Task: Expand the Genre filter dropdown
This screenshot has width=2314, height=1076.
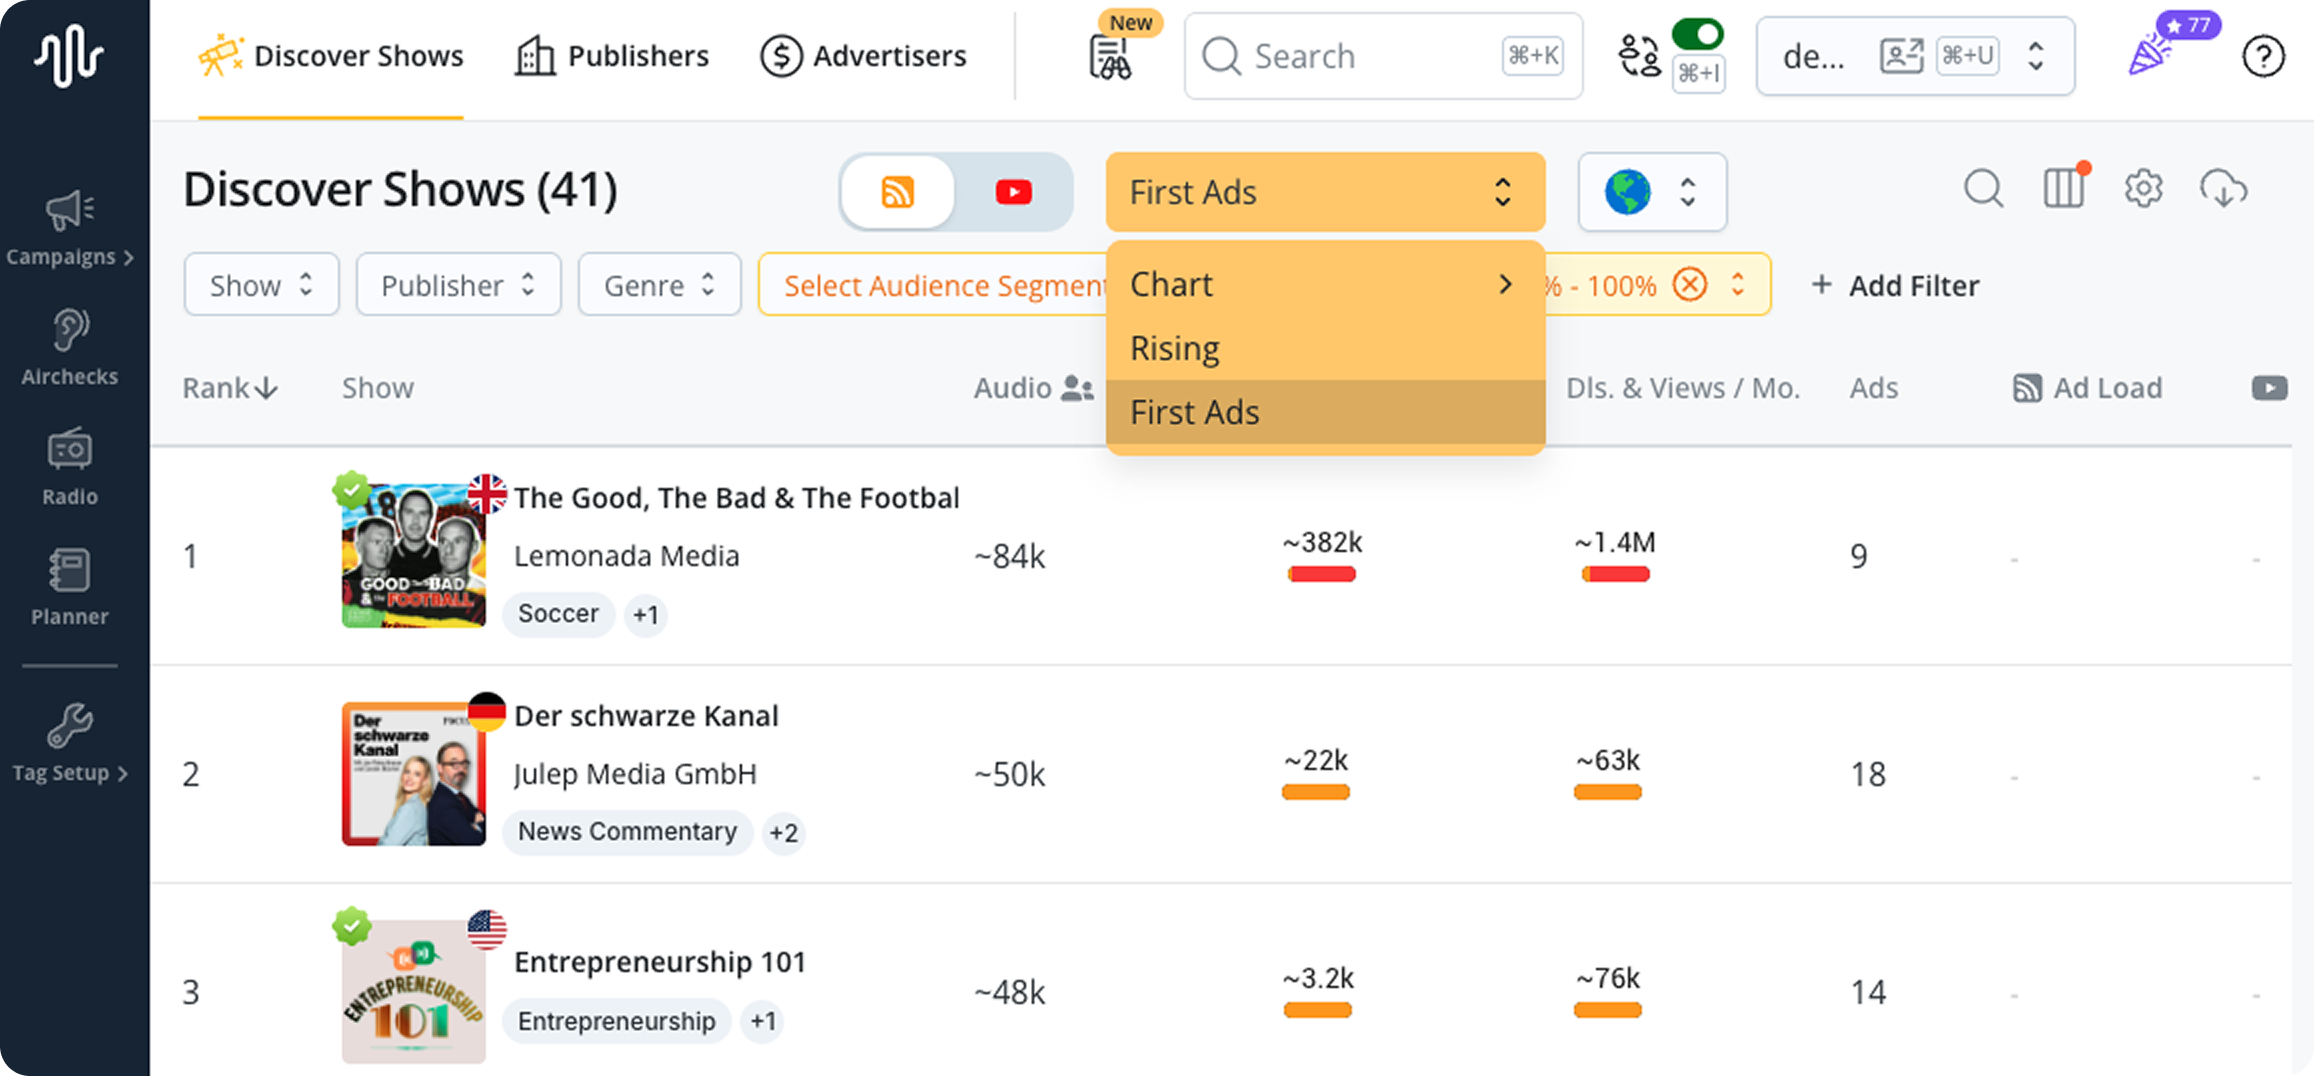Action: [x=659, y=285]
